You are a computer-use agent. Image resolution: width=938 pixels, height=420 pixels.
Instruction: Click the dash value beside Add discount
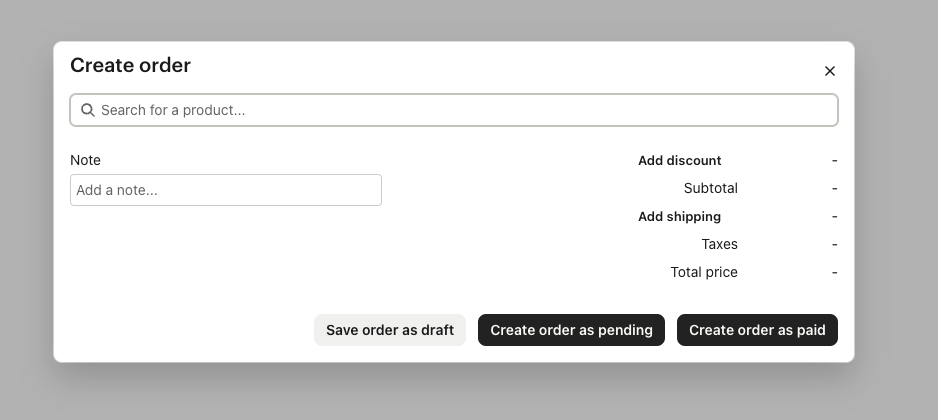pyautogui.click(x=835, y=160)
